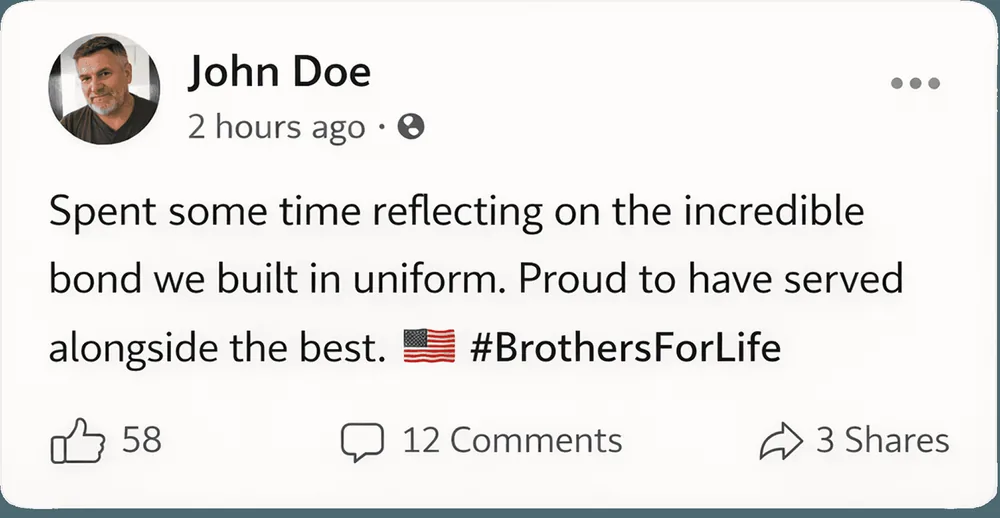Click the word "Comments" below the post
Image resolution: width=1000 pixels, height=518 pixels.
point(536,441)
